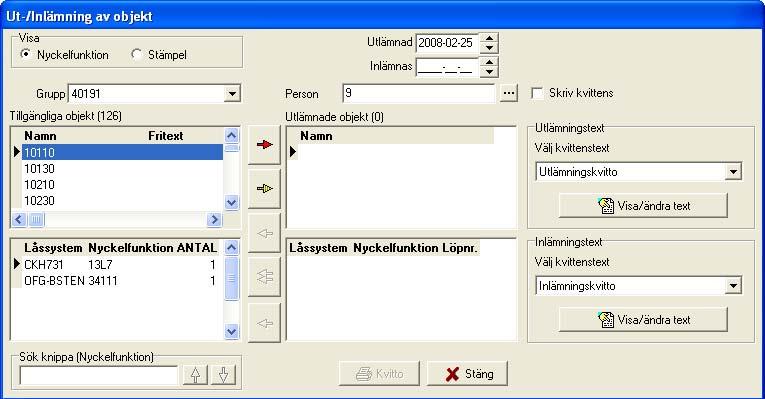765x399 pixels.
Task: Increase the Utlämnad date with up stepper
Action: pos(488,38)
